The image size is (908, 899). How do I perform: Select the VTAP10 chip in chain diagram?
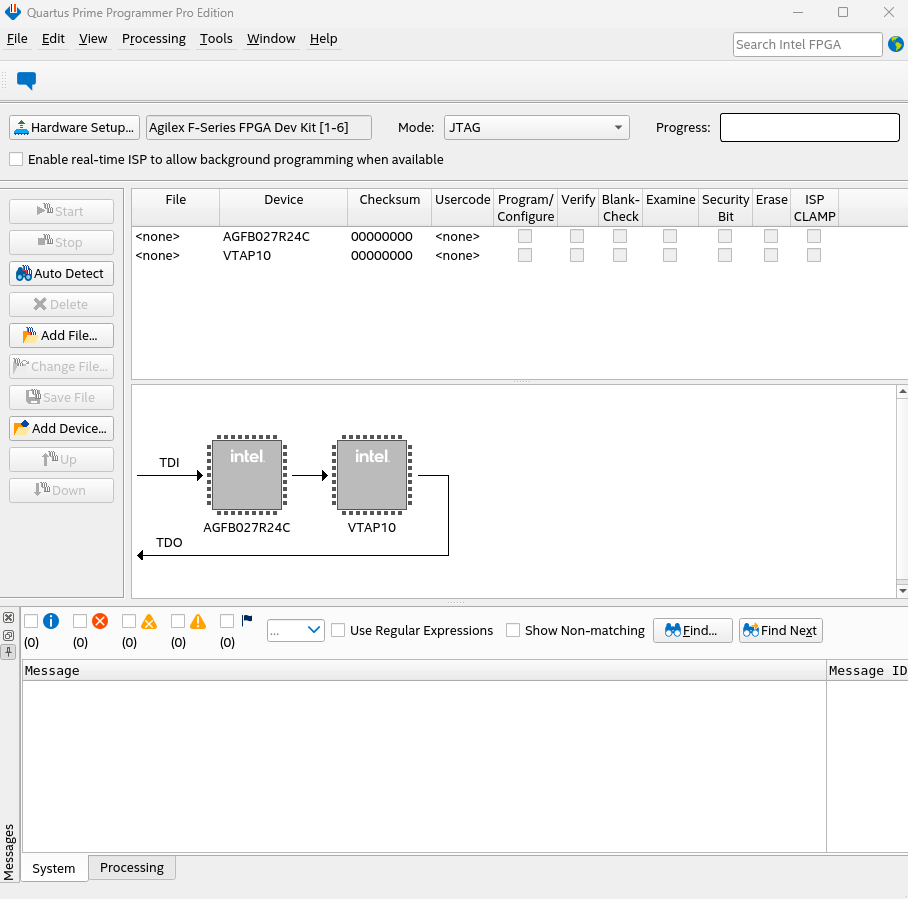372,475
